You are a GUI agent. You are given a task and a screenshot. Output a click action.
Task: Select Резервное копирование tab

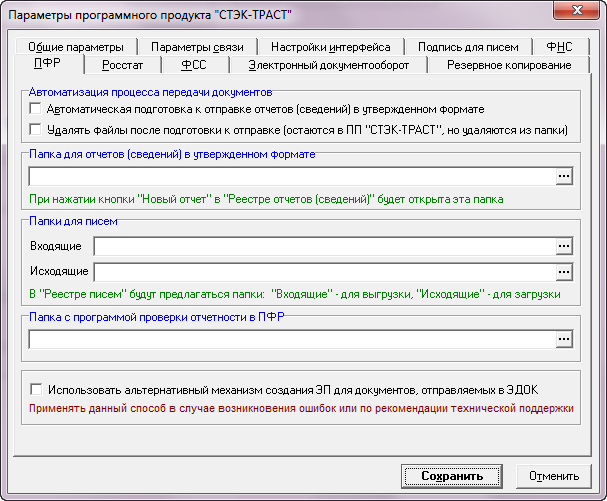[x=509, y=65]
